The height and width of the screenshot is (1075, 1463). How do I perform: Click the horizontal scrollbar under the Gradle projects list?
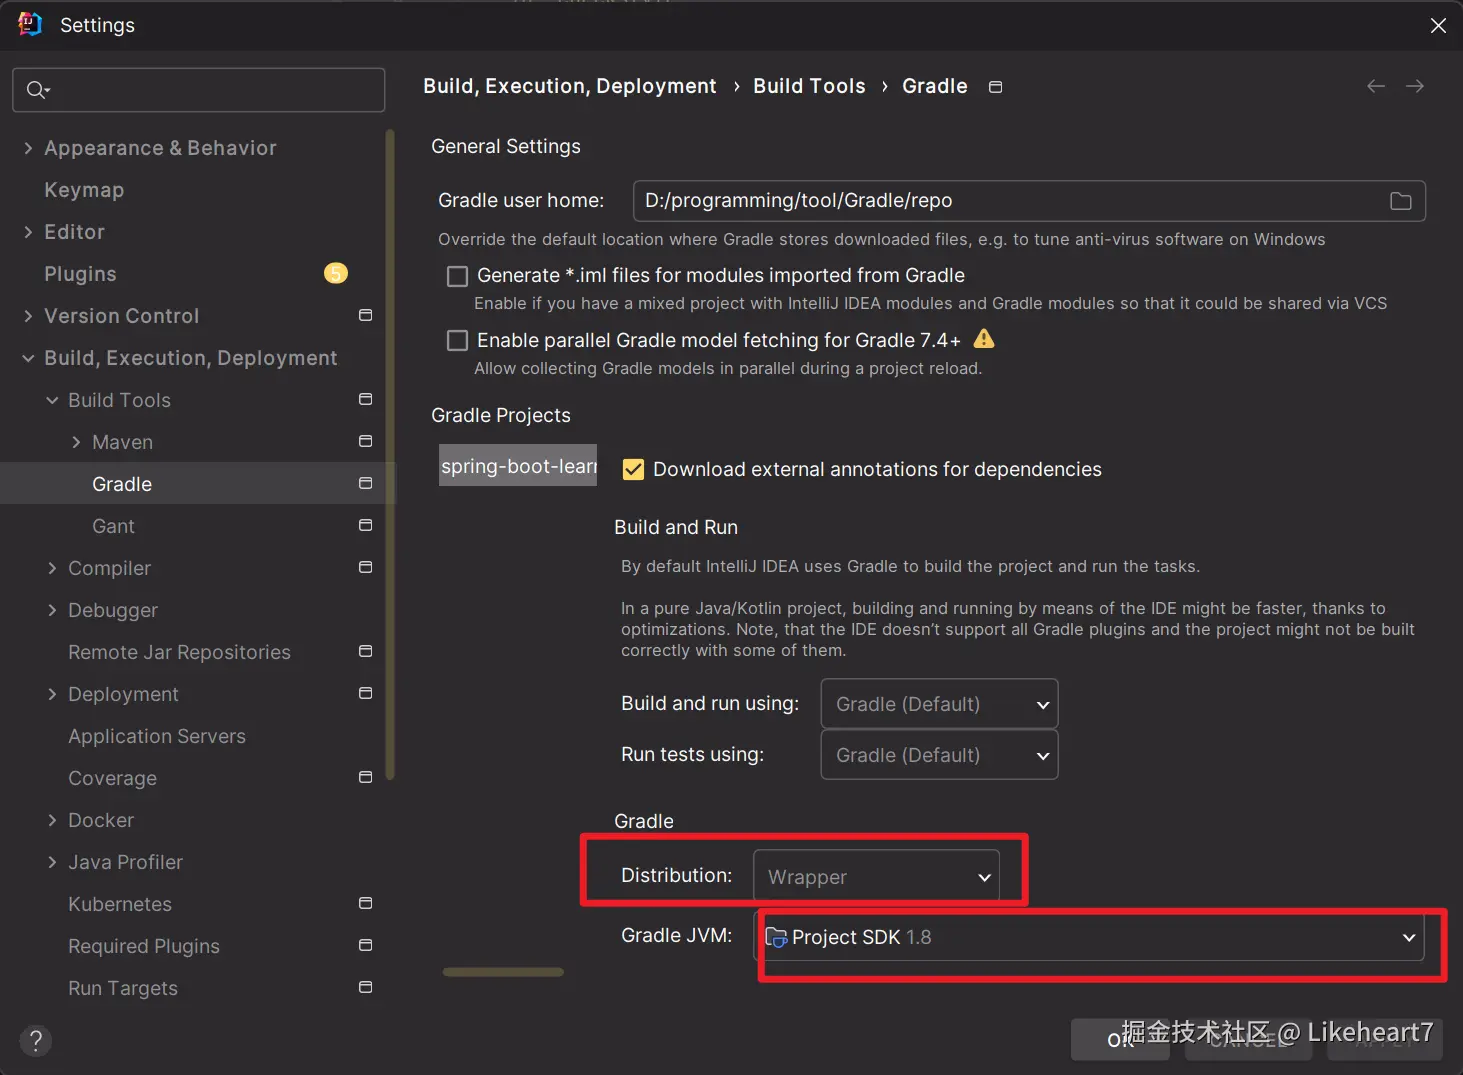click(x=503, y=972)
